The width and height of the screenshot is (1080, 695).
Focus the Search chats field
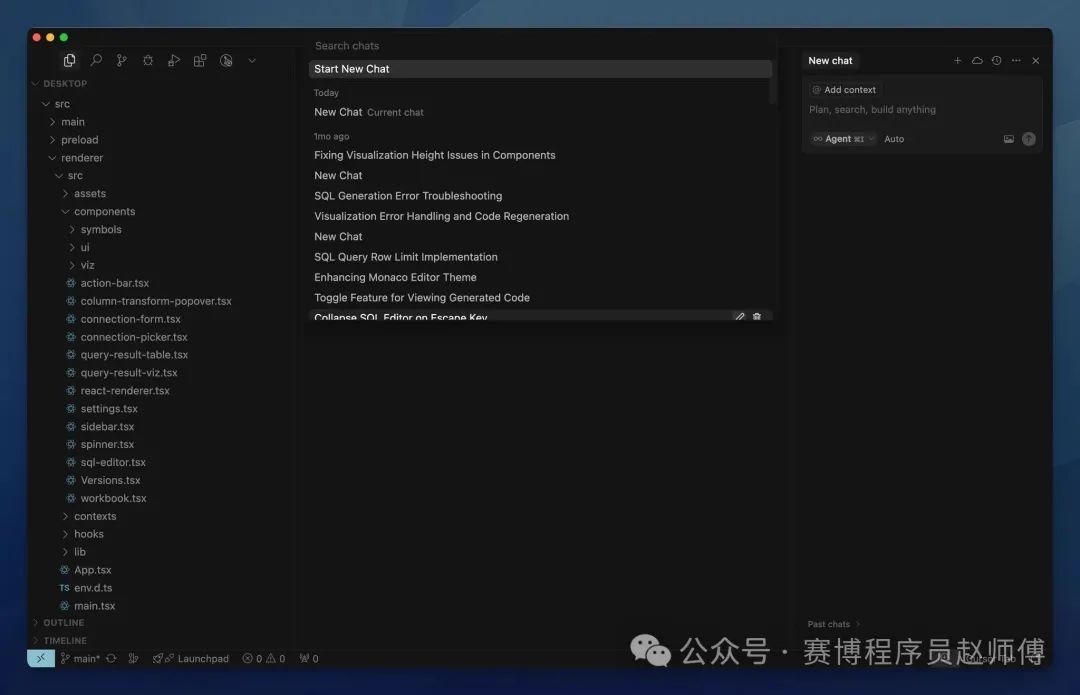(541, 45)
